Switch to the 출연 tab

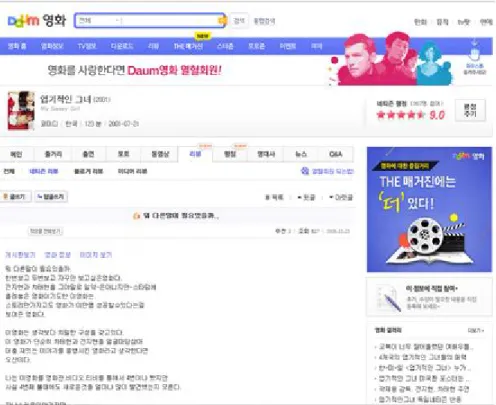tap(88, 154)
